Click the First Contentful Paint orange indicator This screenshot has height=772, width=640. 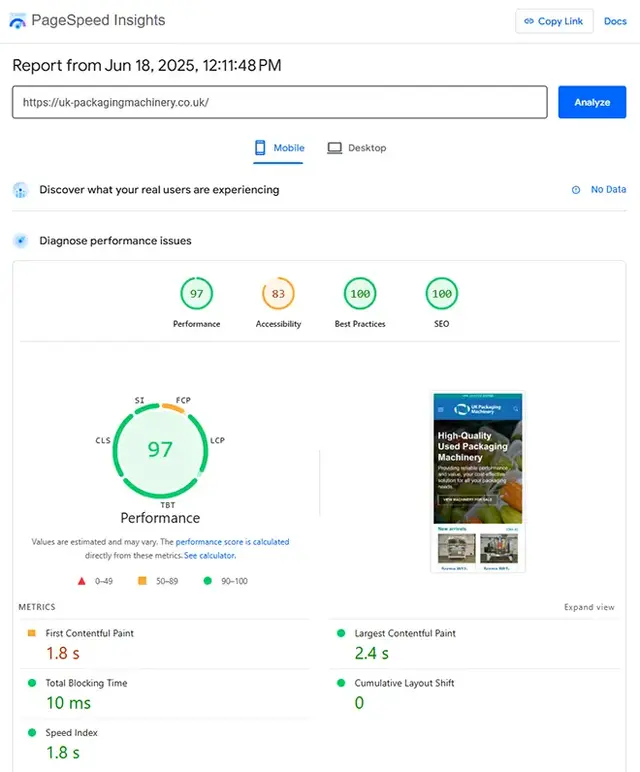coord(32,633)
